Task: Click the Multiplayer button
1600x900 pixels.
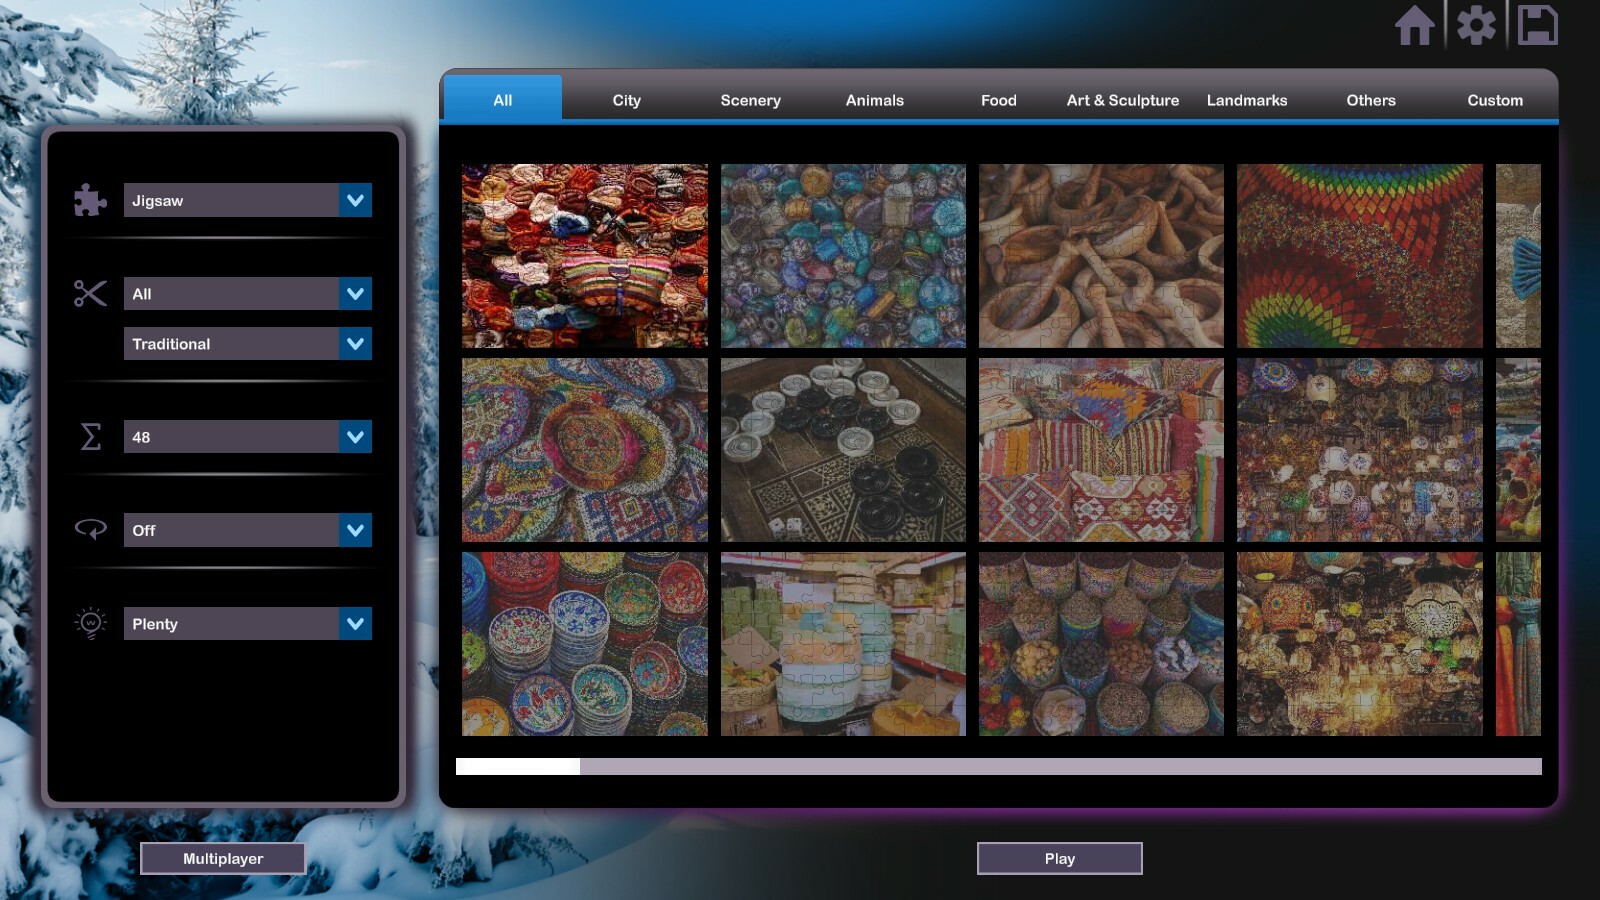Action: tap(224, 858)
